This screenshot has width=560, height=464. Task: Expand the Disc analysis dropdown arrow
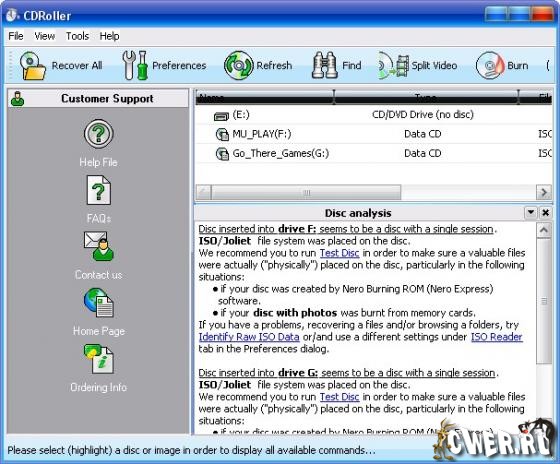[x=531, y=213]
